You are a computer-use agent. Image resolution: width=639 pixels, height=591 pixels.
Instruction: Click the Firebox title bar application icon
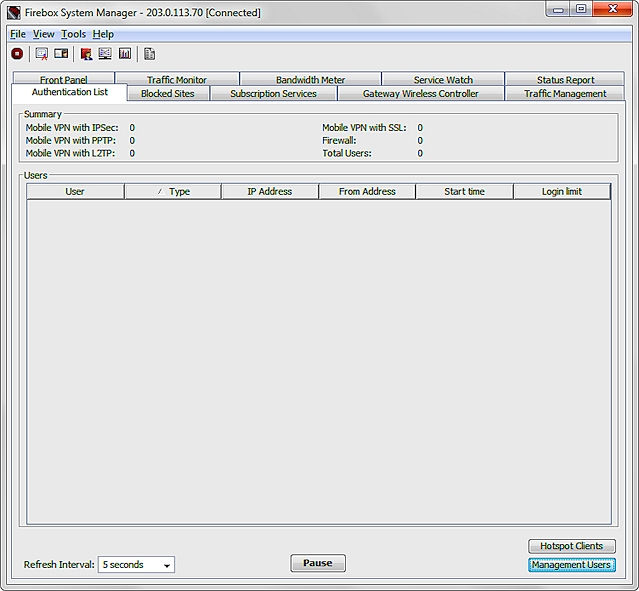[14, 13]
